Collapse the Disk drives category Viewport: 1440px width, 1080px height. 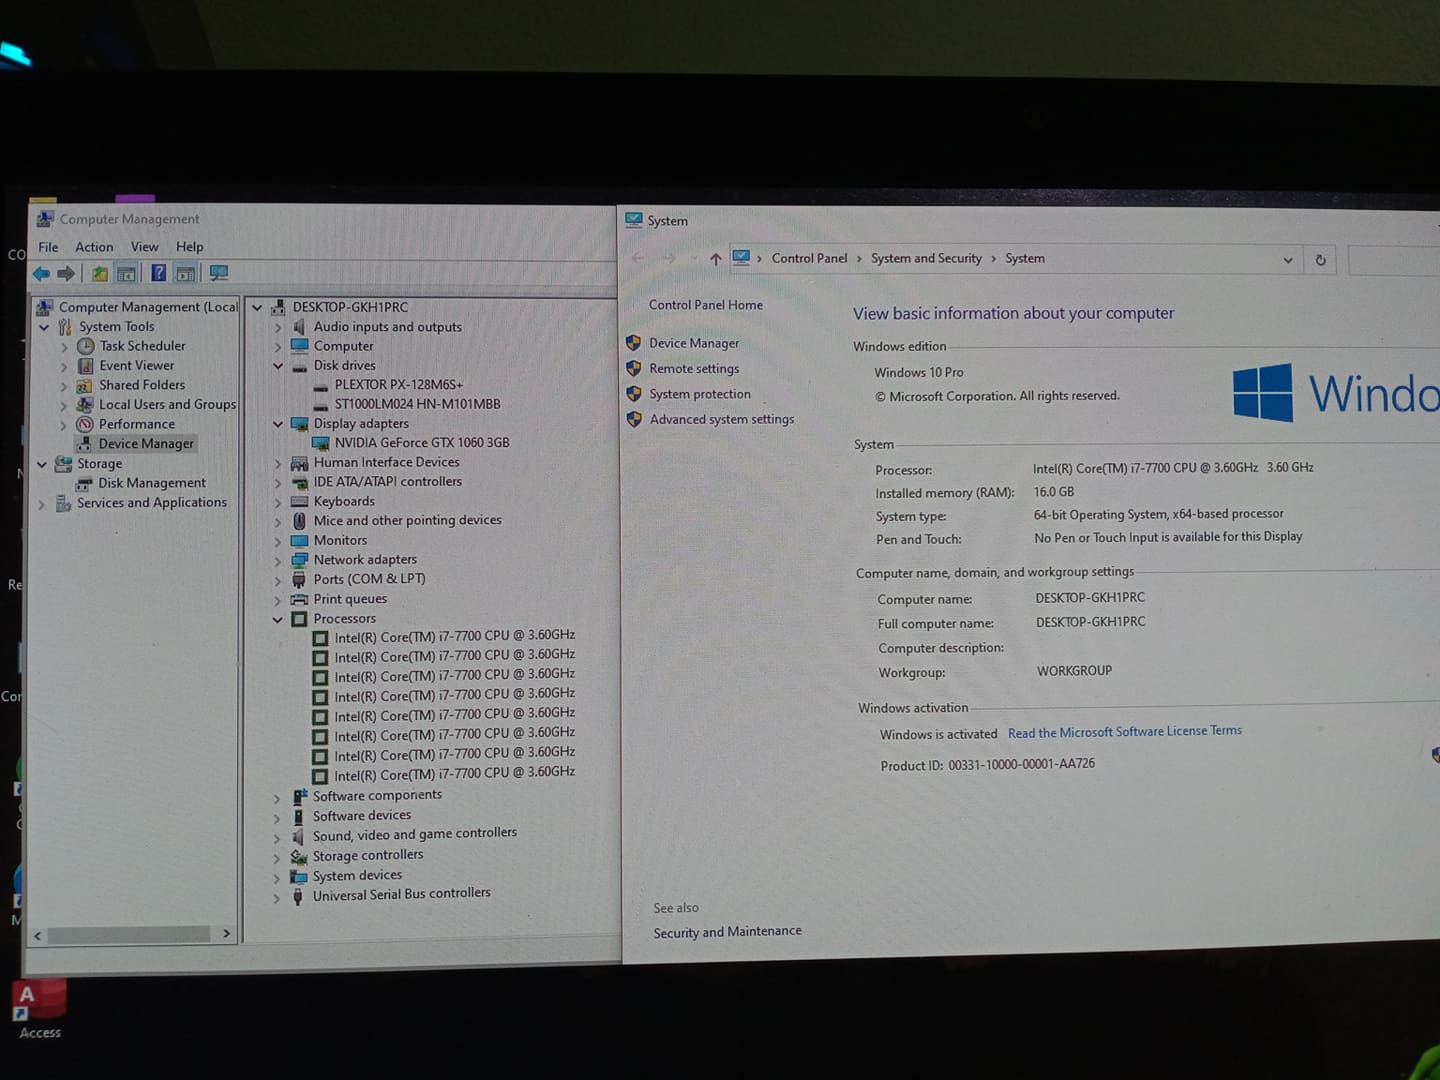pyautogui.click(x=278, y=366)
